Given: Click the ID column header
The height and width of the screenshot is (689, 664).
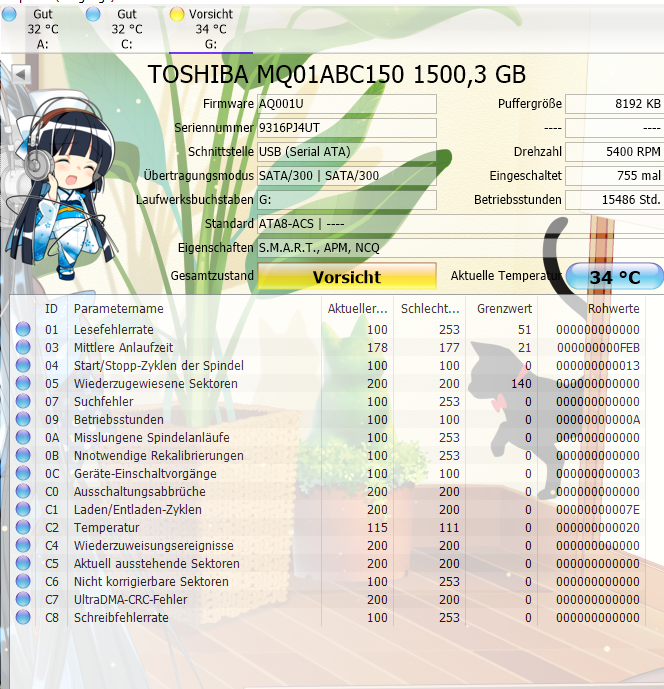Looking at the screenshot, I should tap(51, 308).
